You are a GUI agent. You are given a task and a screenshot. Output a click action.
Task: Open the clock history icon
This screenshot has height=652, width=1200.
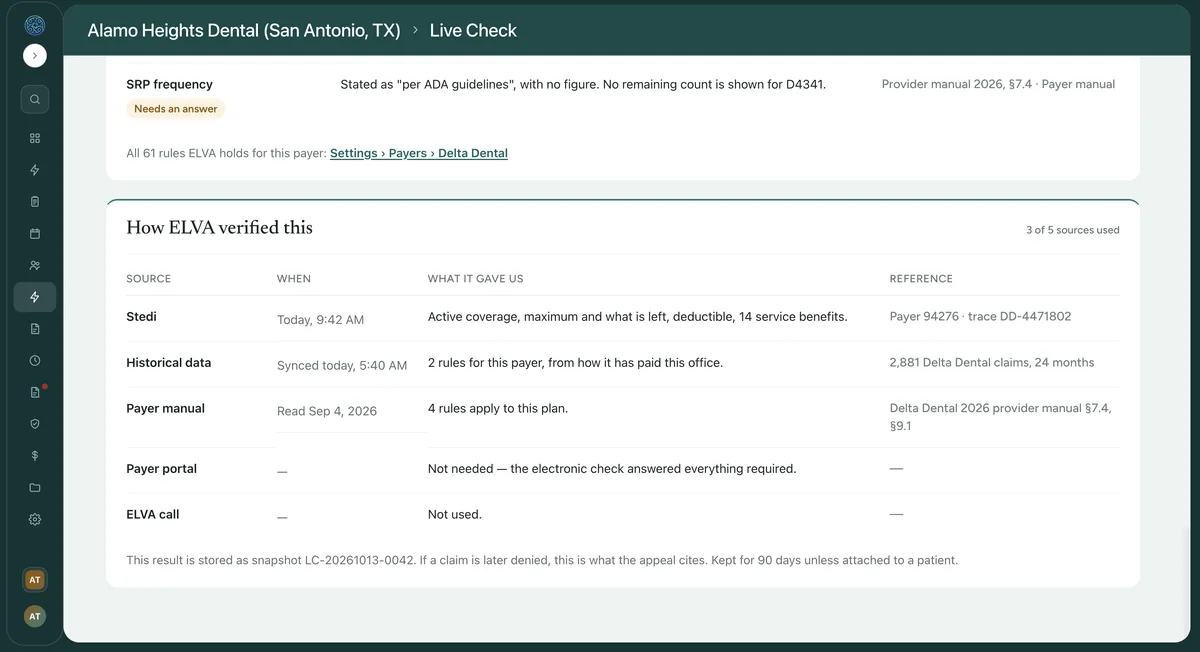35,360
